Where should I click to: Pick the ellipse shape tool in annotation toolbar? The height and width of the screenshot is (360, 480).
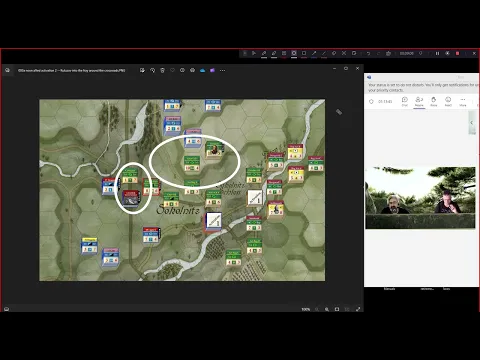pos(294,53)
